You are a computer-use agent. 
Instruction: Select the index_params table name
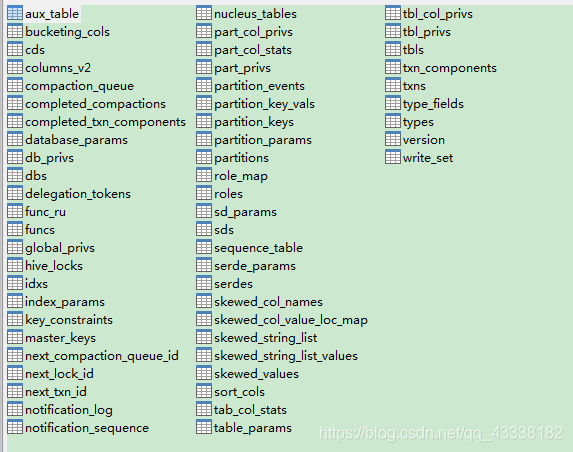click(x=65, y=302)
